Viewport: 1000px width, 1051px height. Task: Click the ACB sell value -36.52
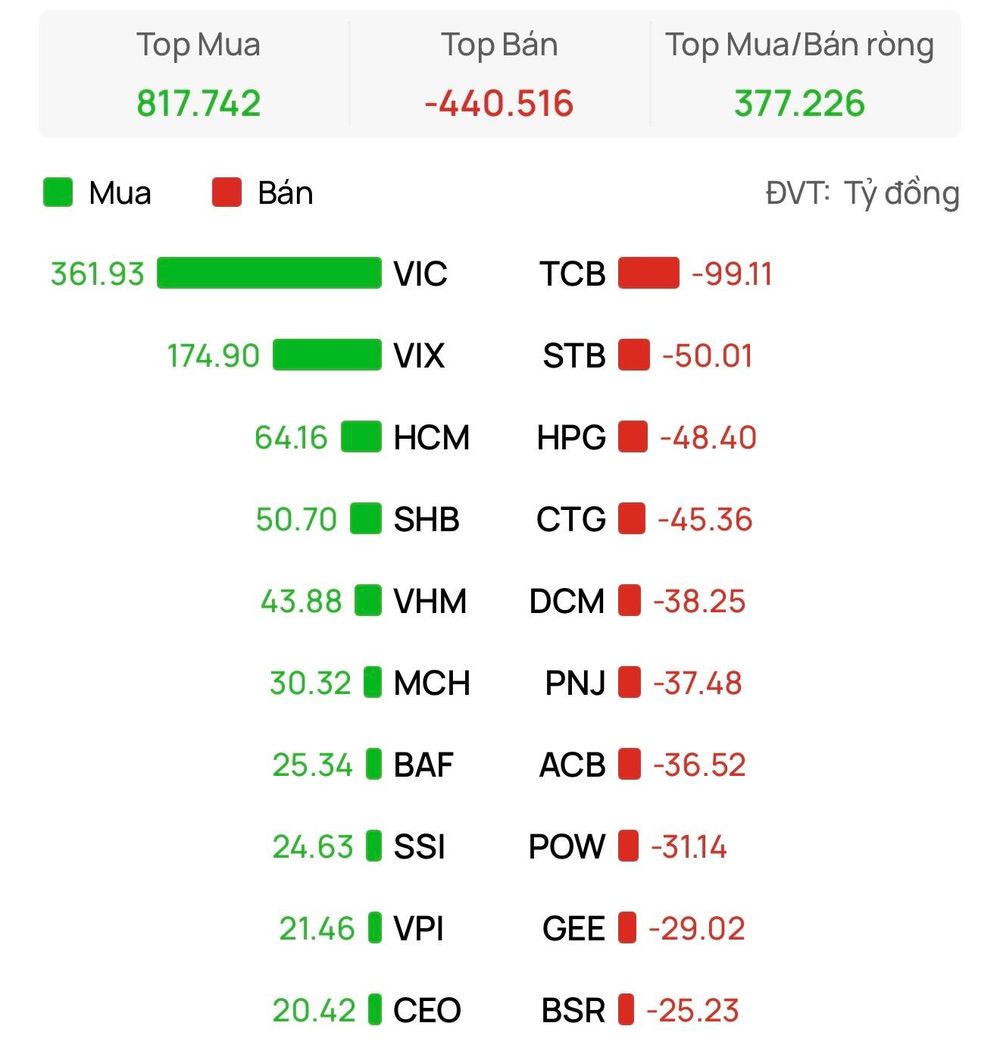pos(700,765)
